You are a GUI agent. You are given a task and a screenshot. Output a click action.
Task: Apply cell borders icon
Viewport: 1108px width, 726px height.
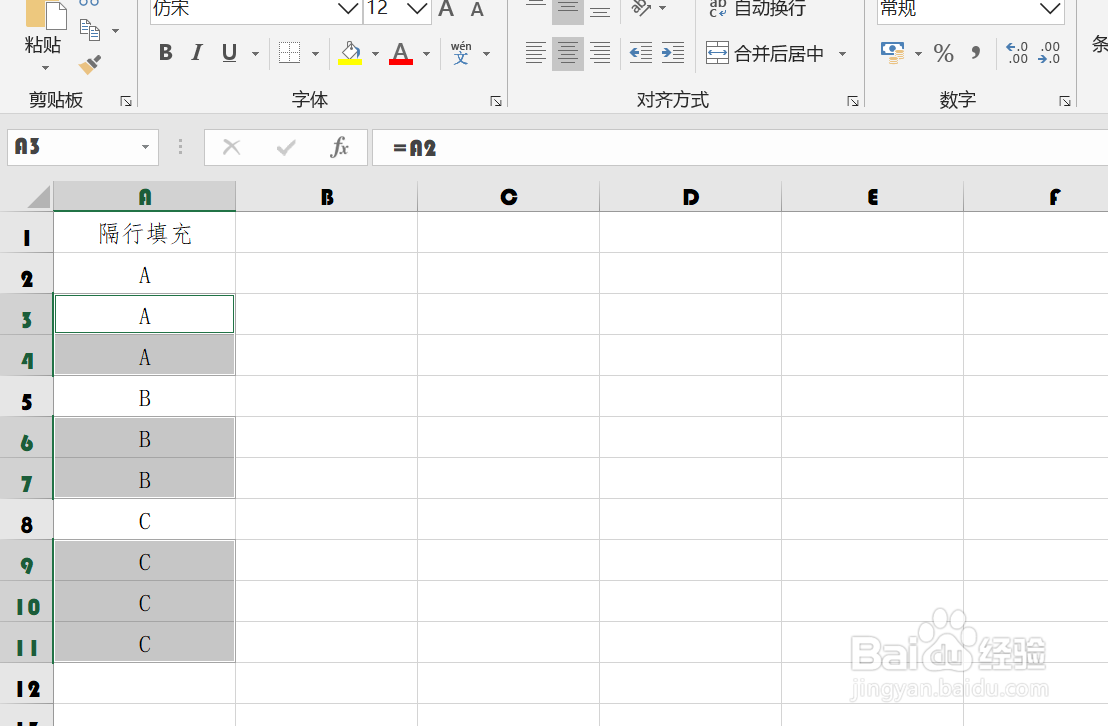pos(290,53)
